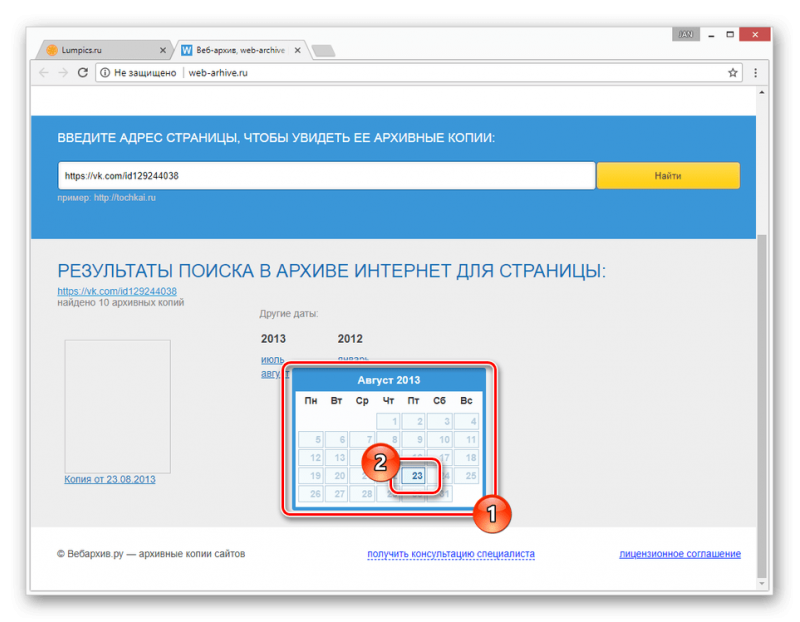Viewport: 800px width, 622px height.
Task: Maximize the browser window
Action: pos(730,35)
